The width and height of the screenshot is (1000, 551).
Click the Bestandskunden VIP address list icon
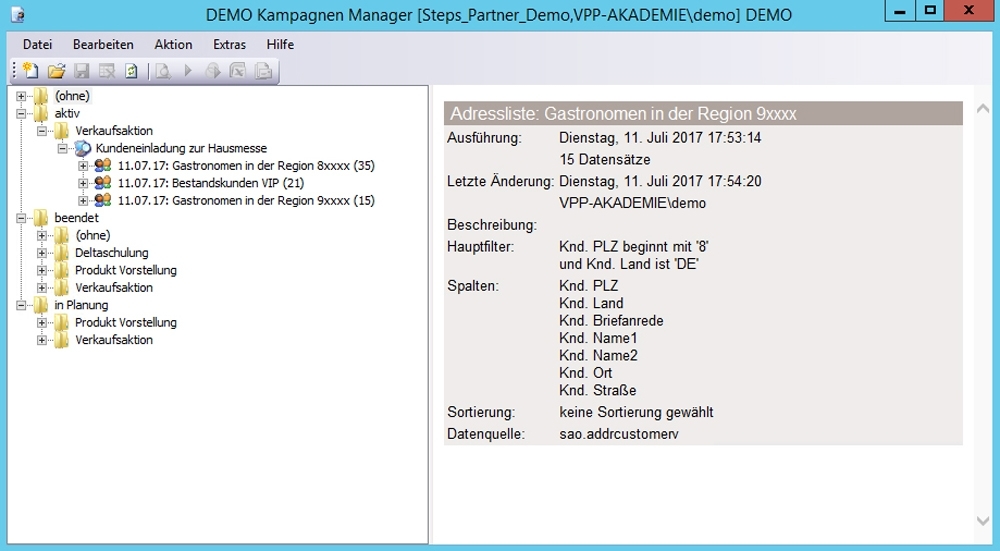point(103,183)
